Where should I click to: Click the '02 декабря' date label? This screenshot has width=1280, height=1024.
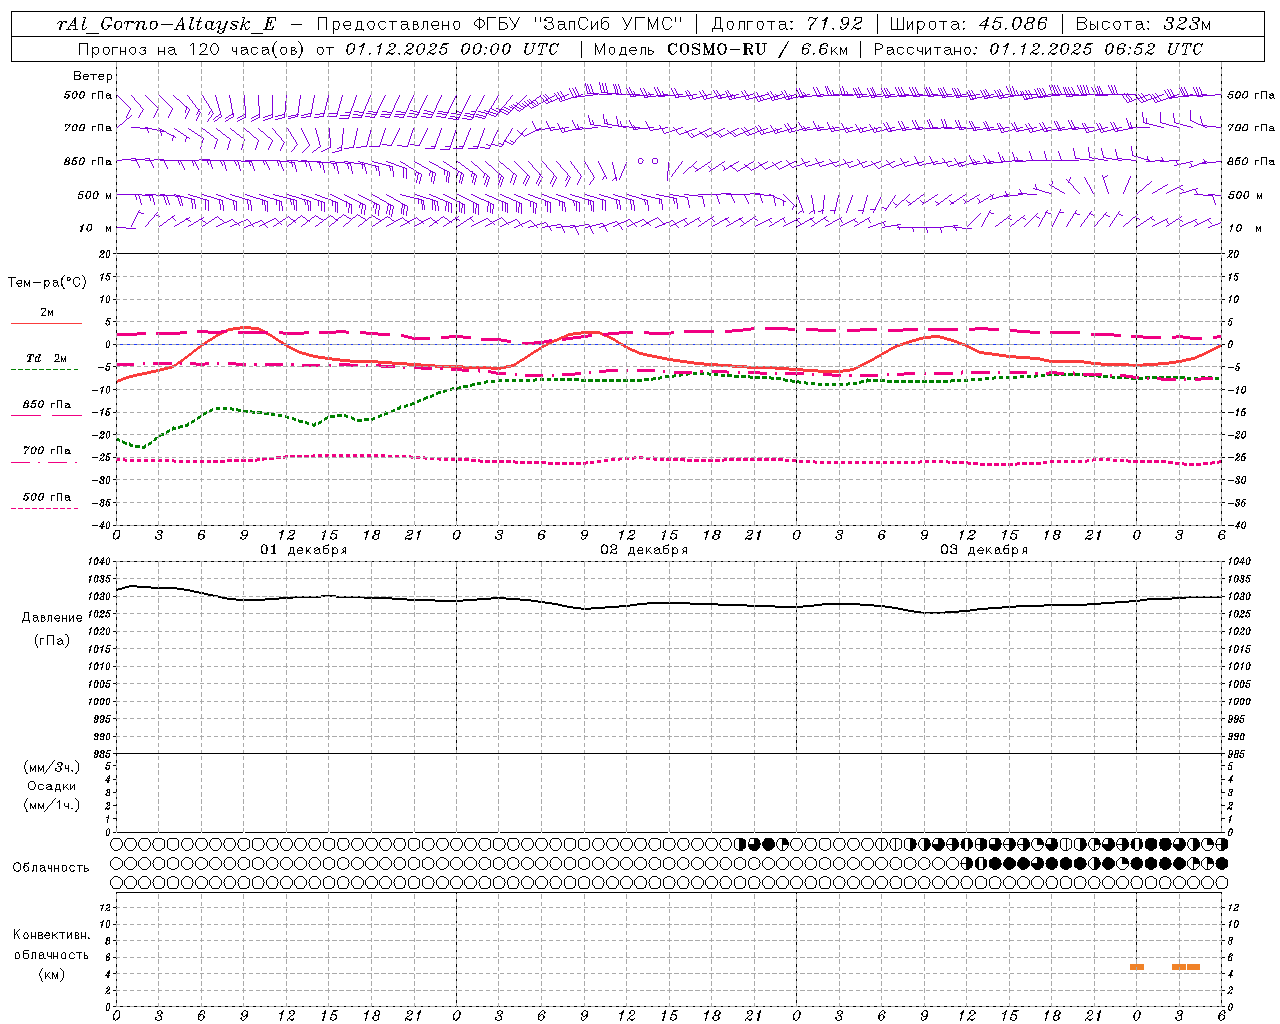pyautogui.click(x=644, y=550)
